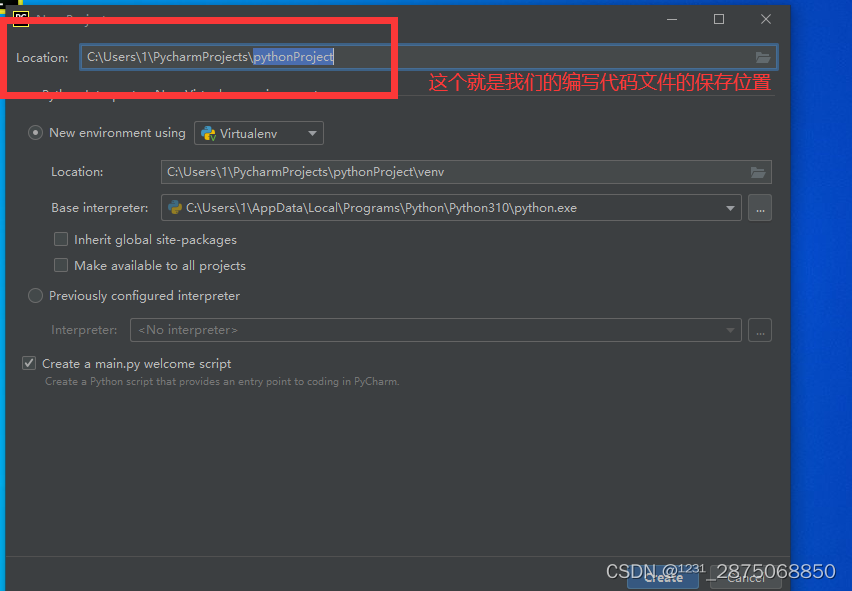Open the Virtualenv environment type dropdown

(x=259, y=133)
